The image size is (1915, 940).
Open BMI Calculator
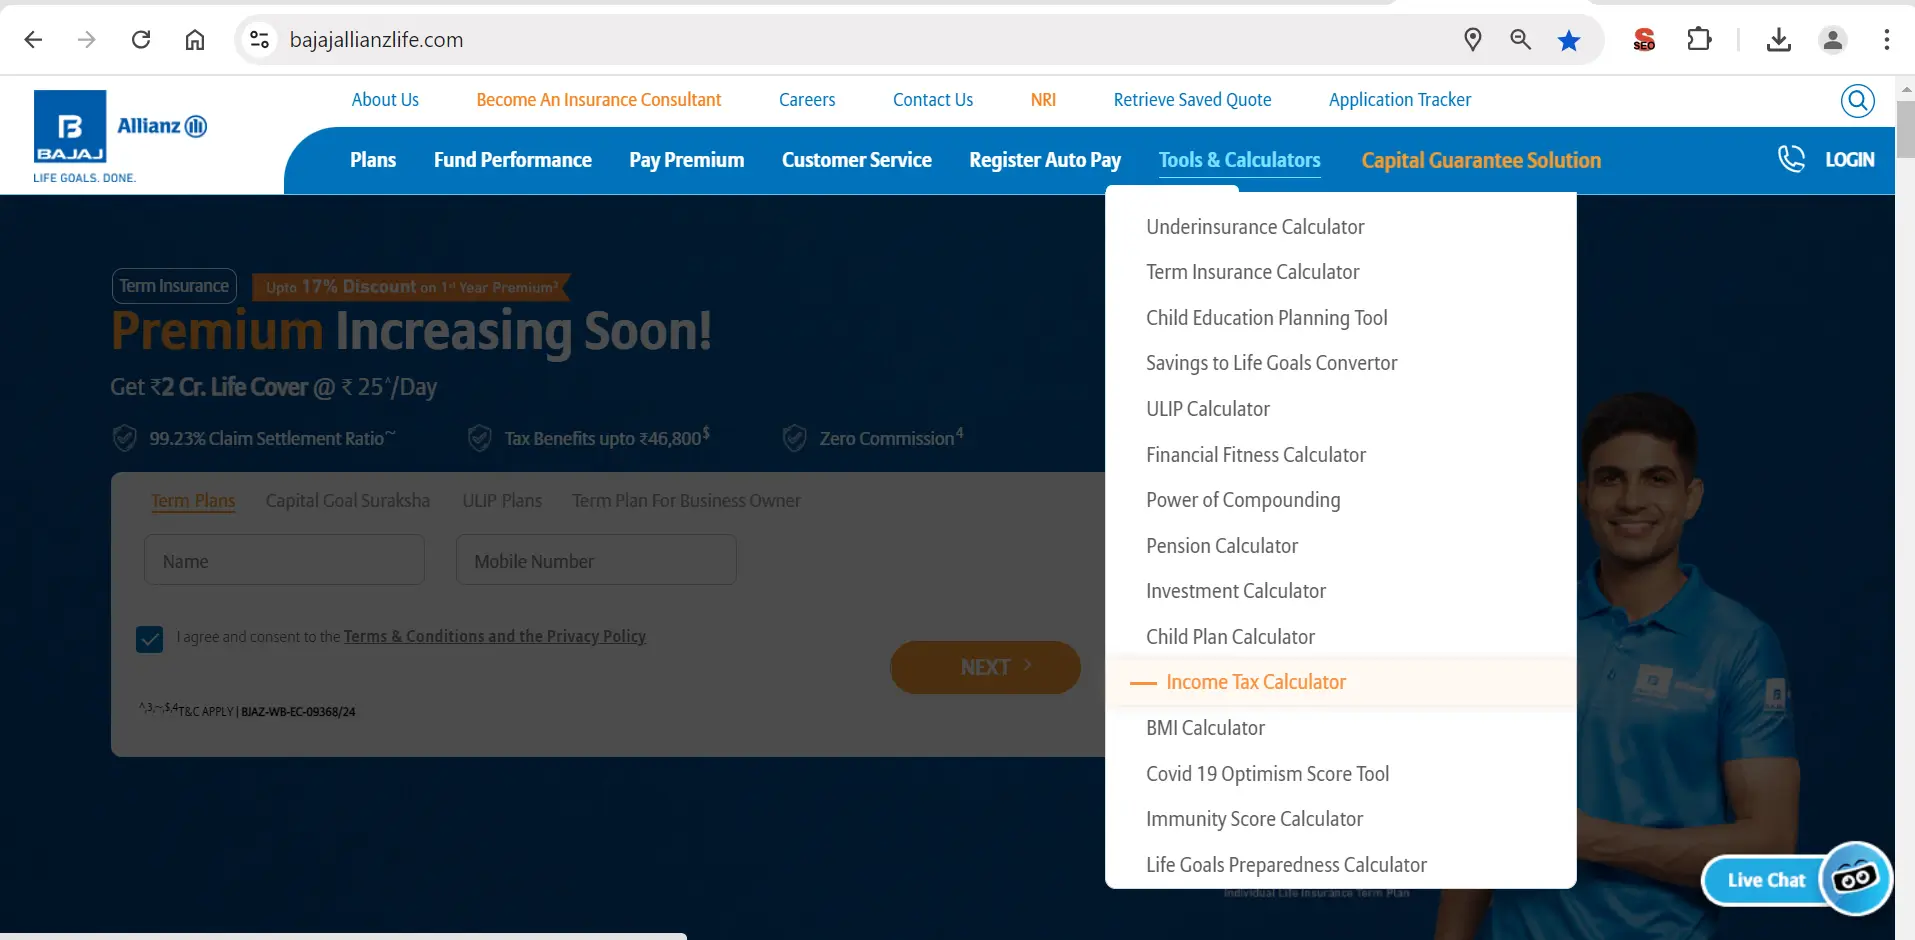click(1205, 728)
